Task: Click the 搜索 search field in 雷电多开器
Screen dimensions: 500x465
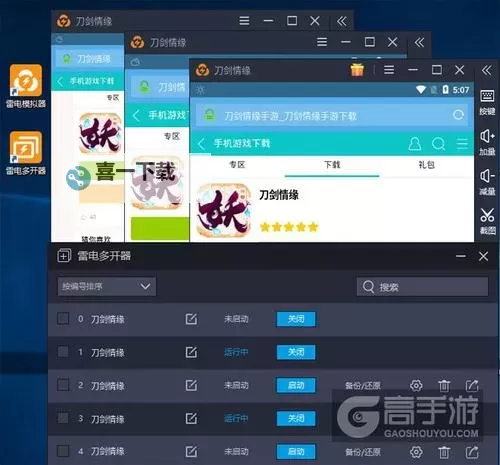Action: 422,287
